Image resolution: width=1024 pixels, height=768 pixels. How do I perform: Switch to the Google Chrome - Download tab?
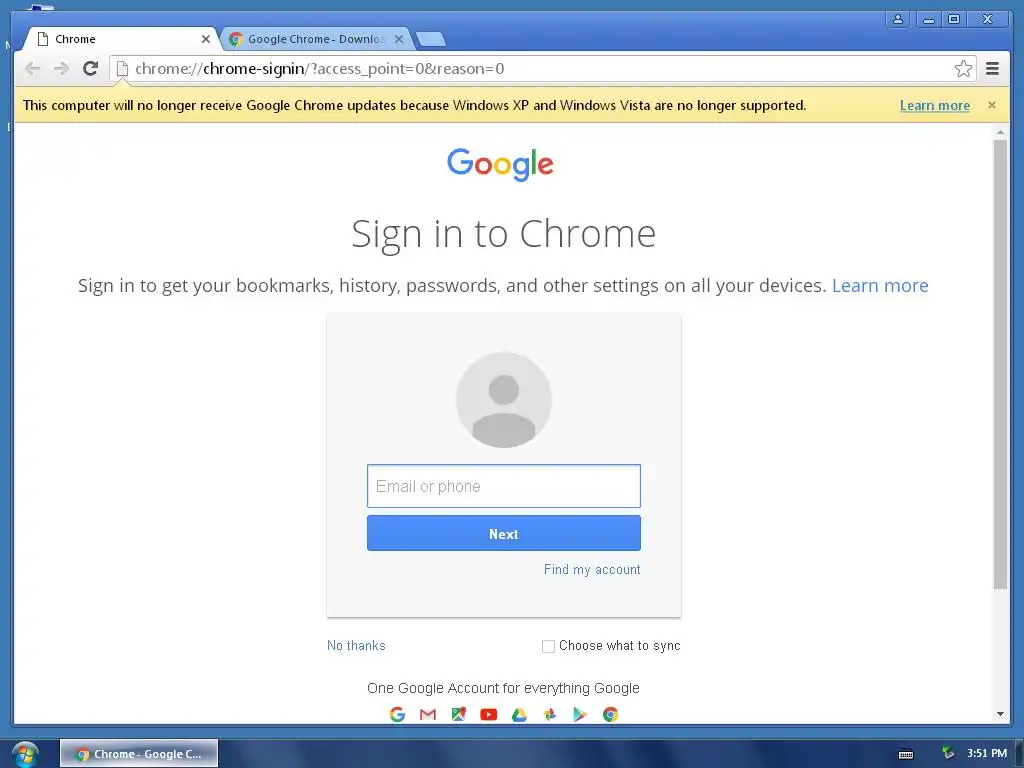pos(317,39)
